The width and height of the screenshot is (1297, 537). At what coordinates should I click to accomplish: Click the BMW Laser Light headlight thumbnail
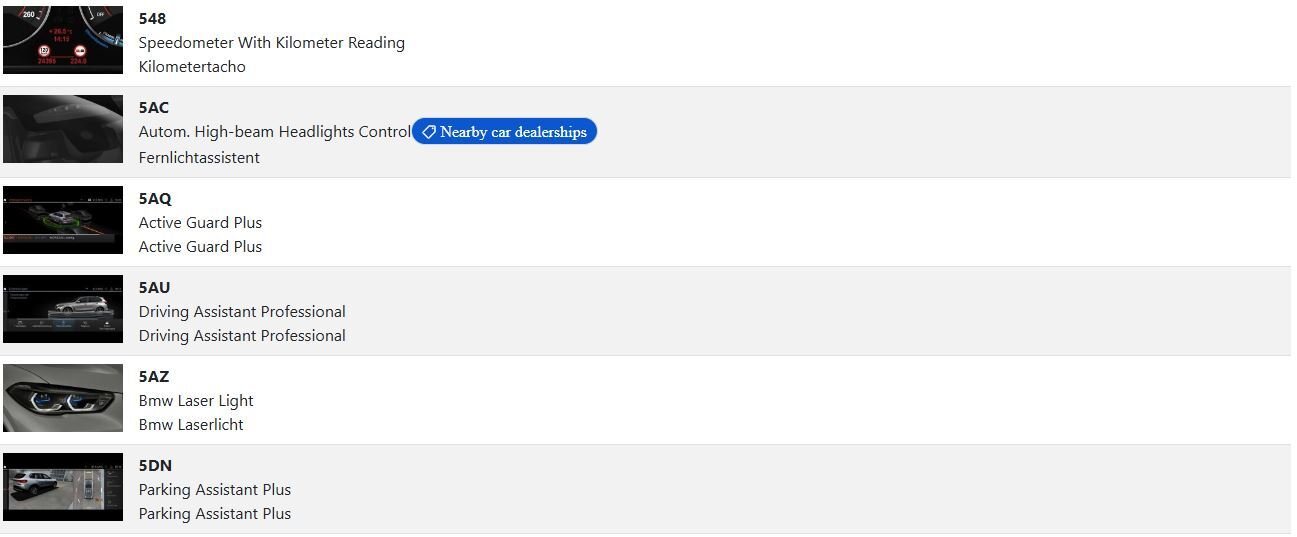[63, 398]
